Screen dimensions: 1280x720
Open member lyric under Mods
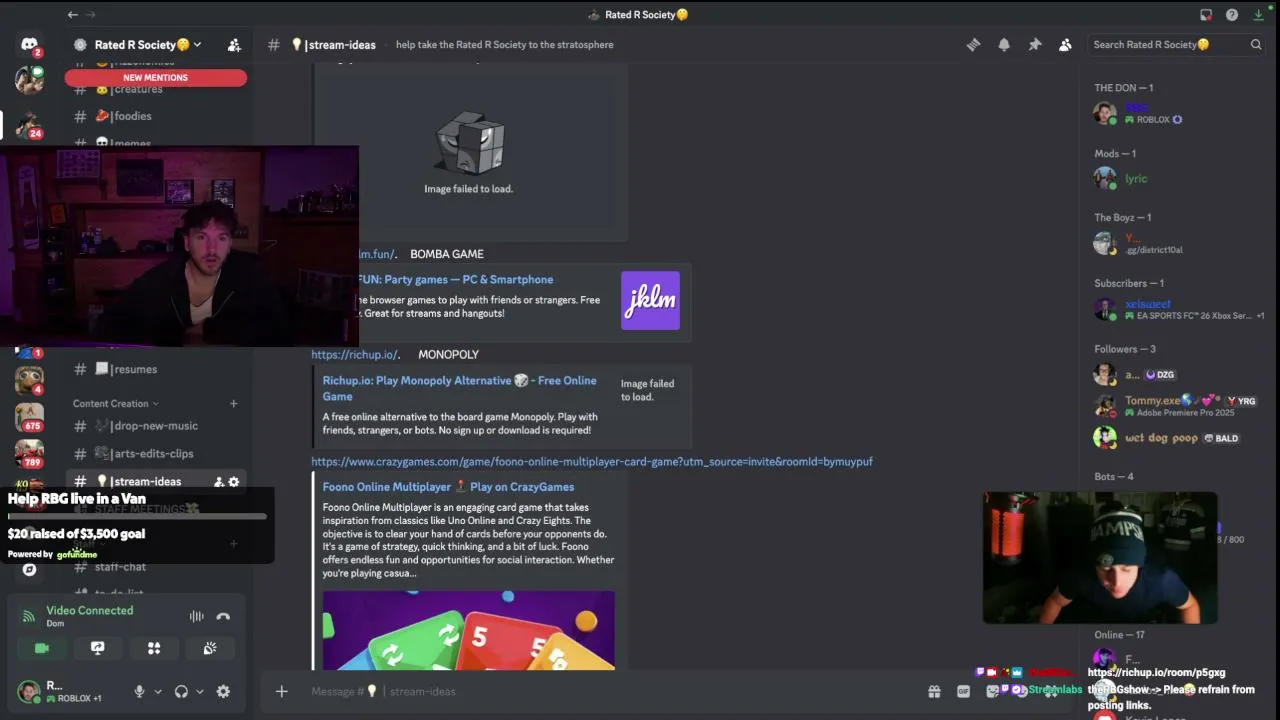(1136, 179)
